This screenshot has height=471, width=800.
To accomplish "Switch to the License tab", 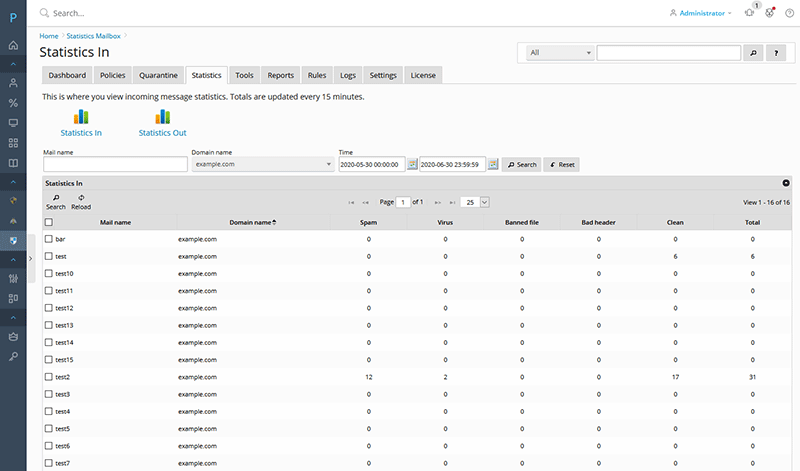I will pyautogui.click(x=423, y=75).
